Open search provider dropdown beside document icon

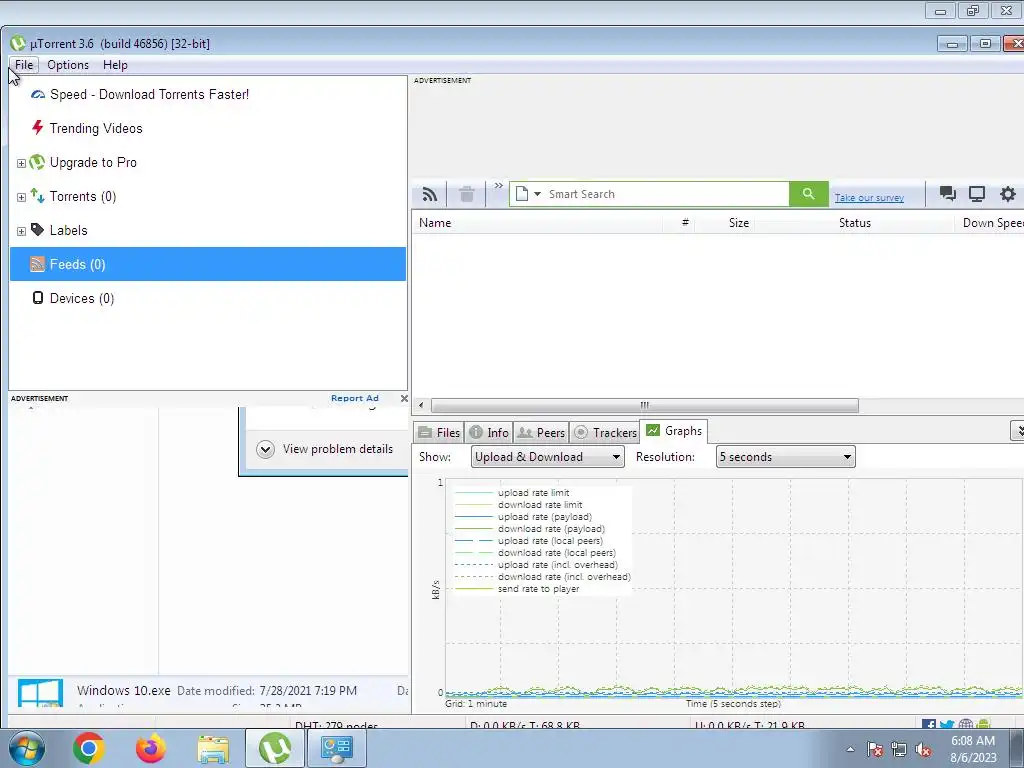(x=537, y=194)
